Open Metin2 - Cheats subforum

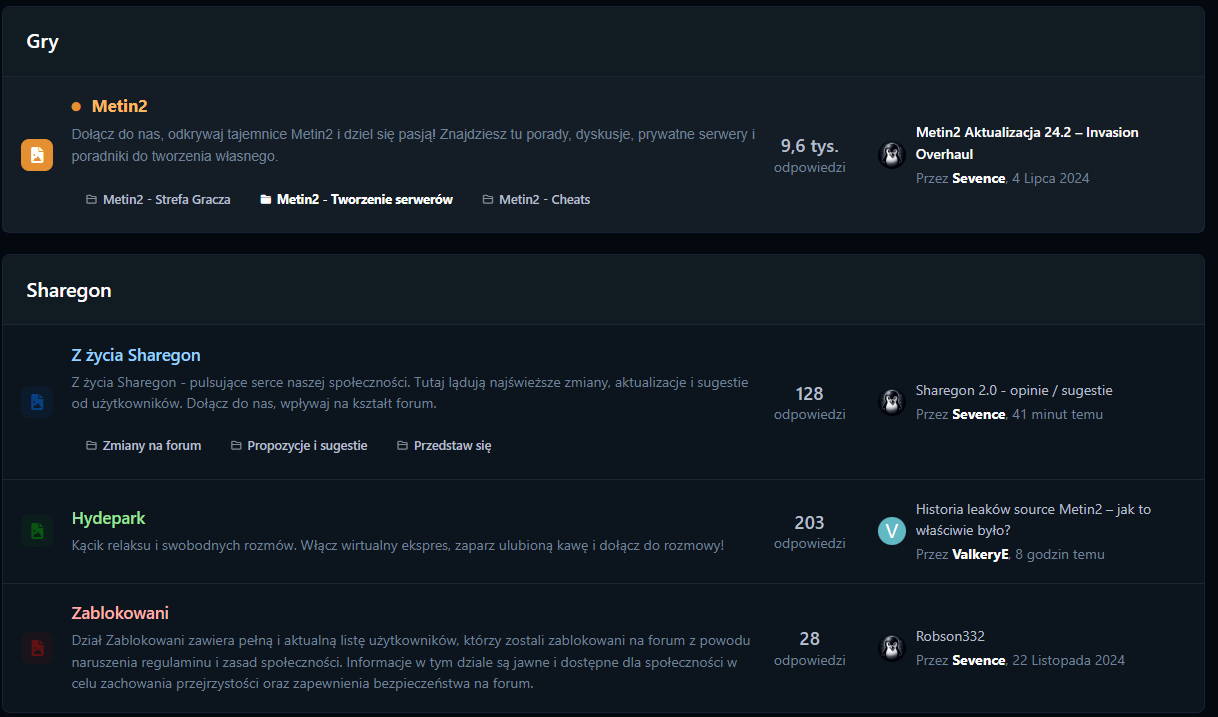(544, 200)
